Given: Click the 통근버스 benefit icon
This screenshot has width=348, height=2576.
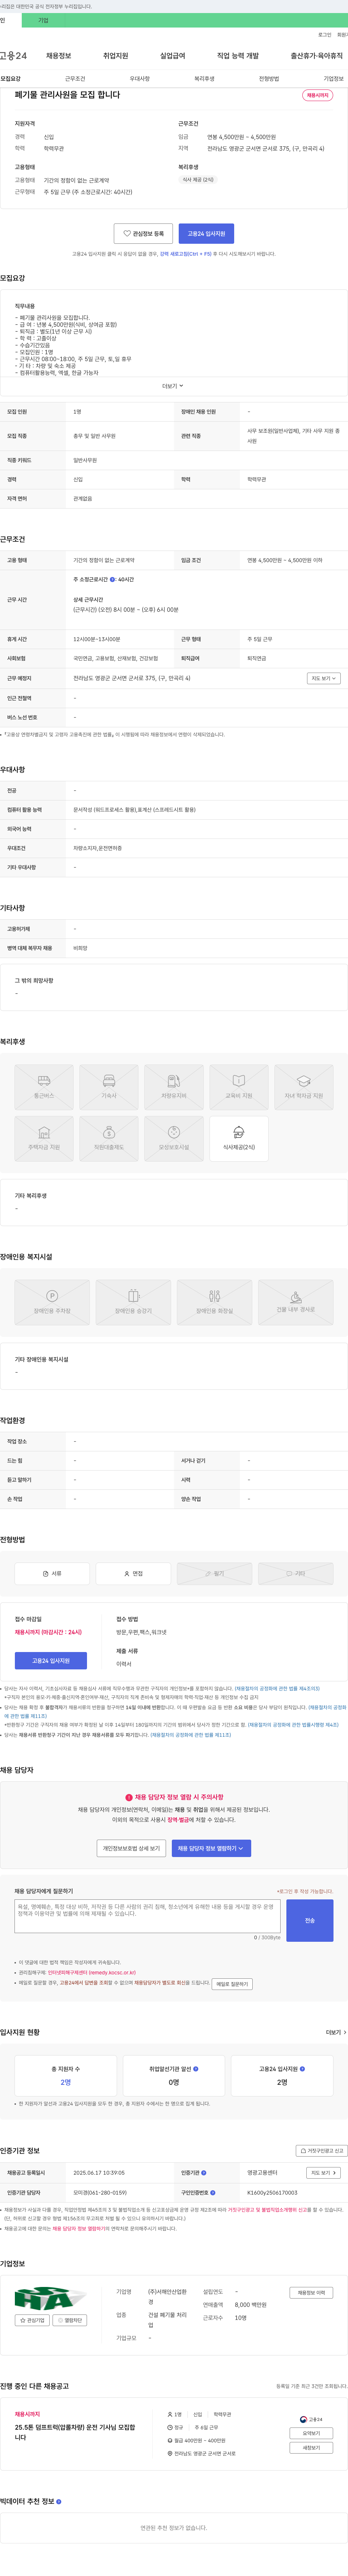Looking at the screenshot, I should click(44, 1087).
